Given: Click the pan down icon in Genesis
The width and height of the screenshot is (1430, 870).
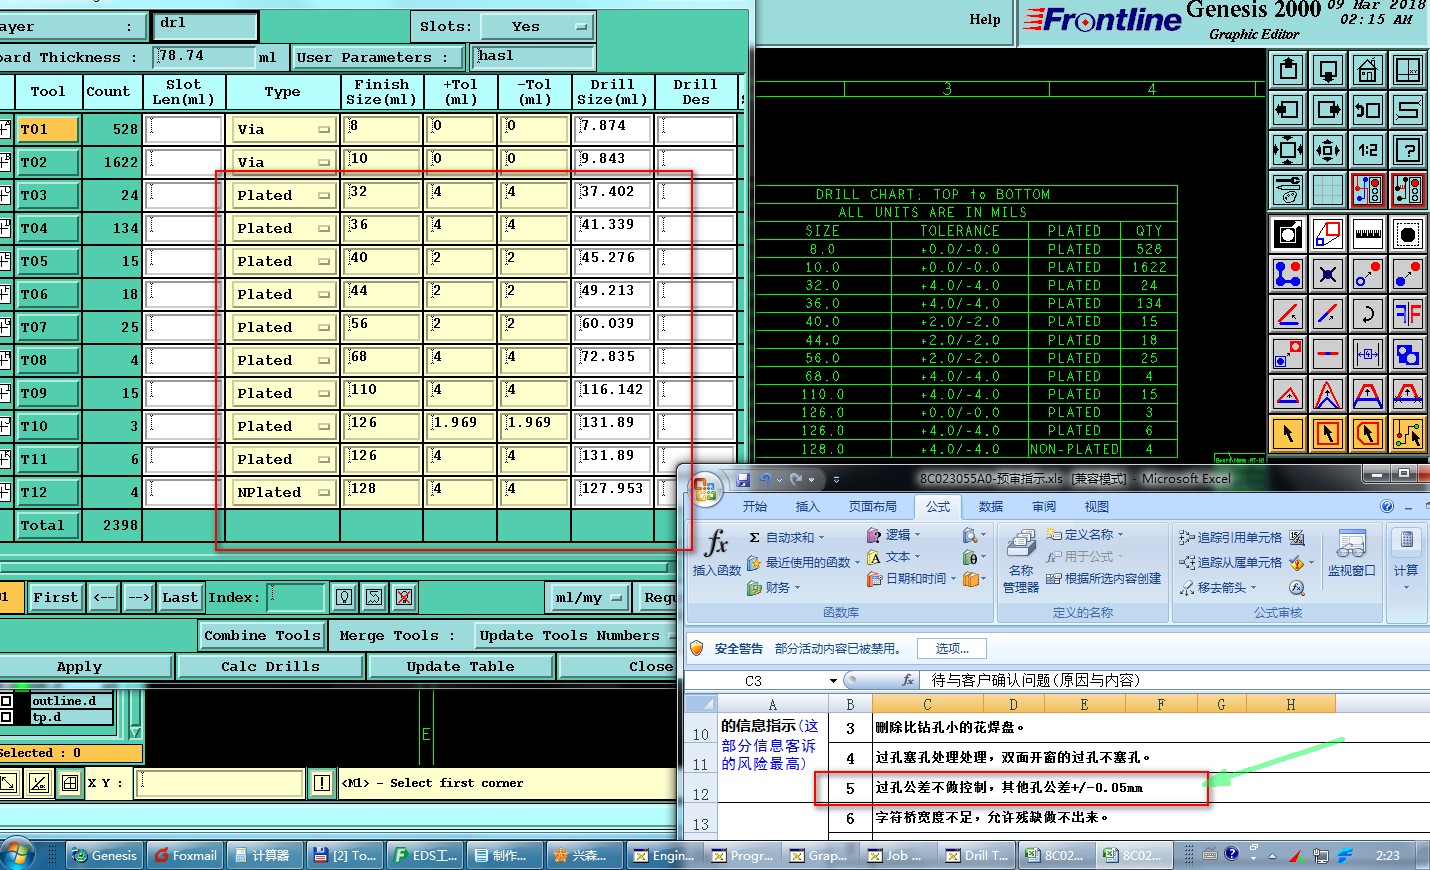Looking at the screenshot, I should [1328, 70].
